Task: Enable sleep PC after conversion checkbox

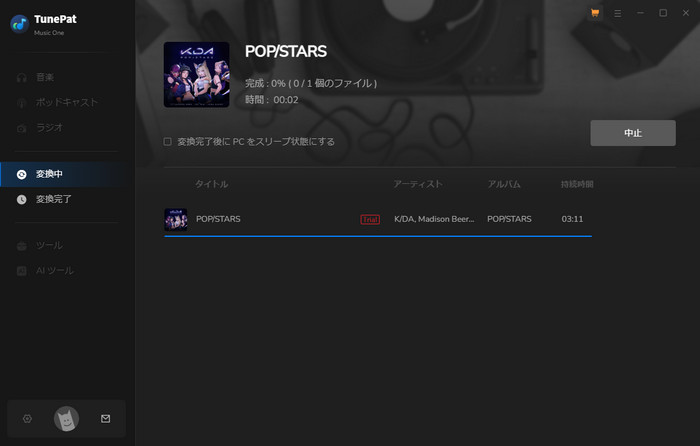Action: 167,142
